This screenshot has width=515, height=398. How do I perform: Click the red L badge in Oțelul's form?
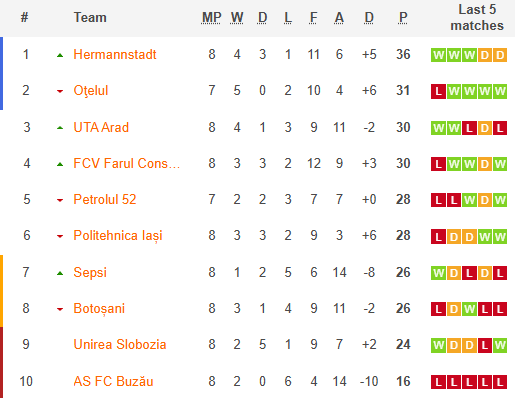pyautogui.click(x=438, y=91)
